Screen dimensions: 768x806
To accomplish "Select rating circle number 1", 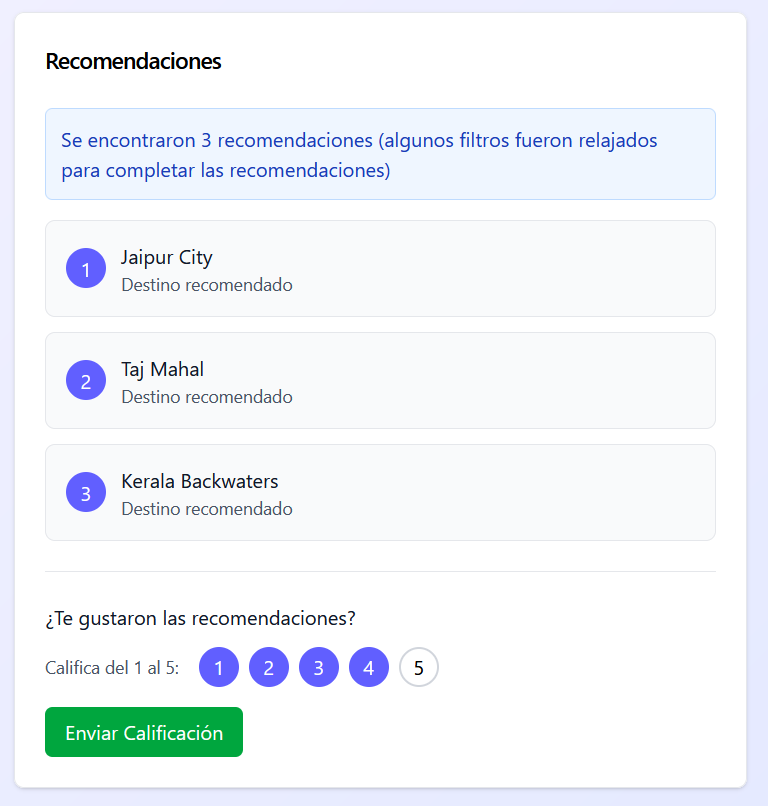I will pyautogui.click(x=219, y=667).
